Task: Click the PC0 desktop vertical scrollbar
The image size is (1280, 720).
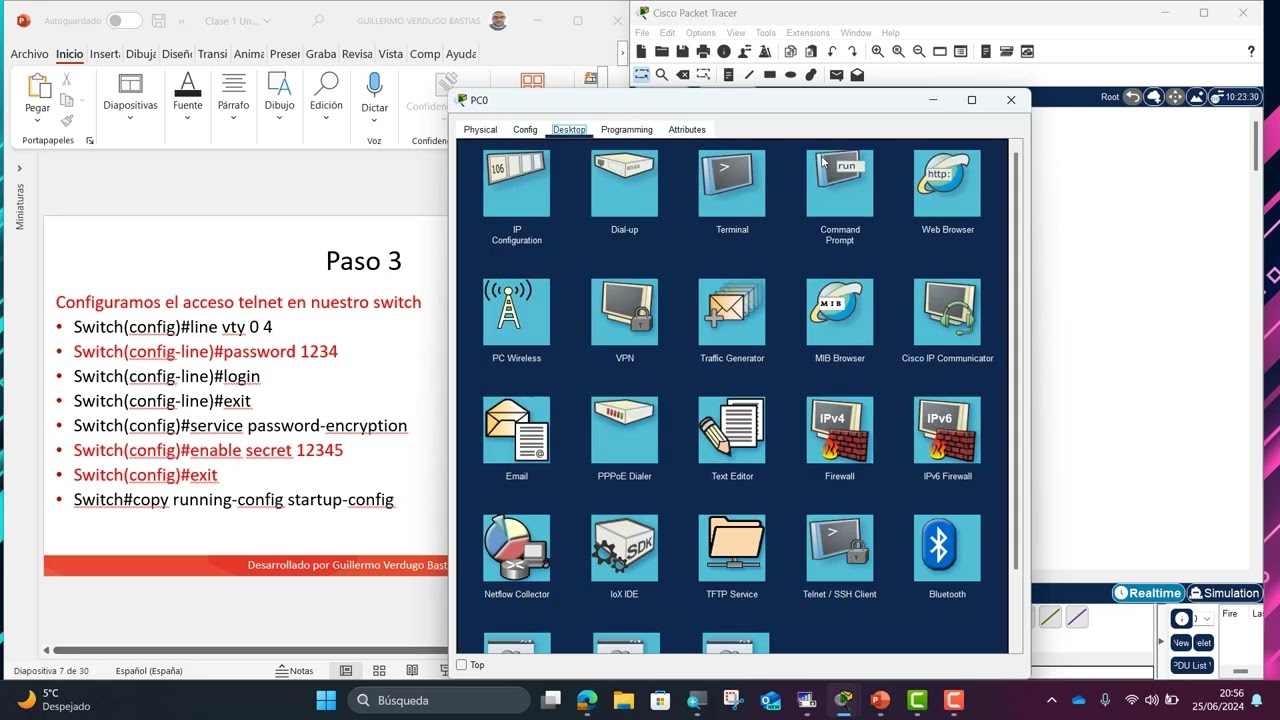Action: 1018,360
